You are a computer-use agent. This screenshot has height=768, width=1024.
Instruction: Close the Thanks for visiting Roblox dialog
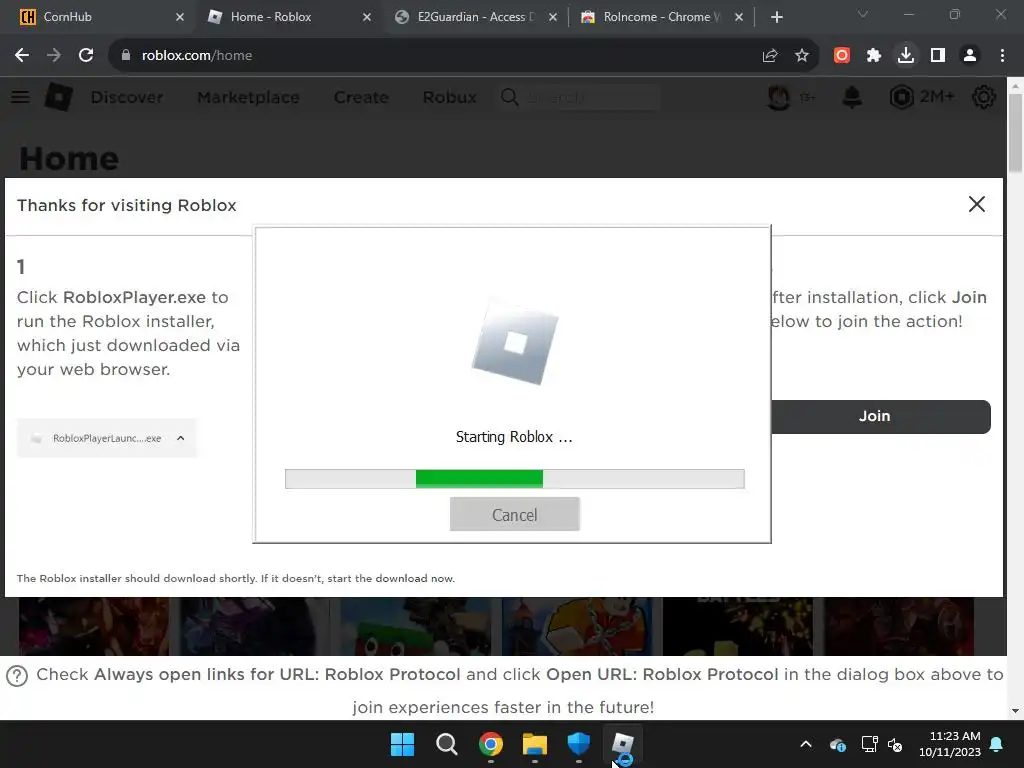976,204
